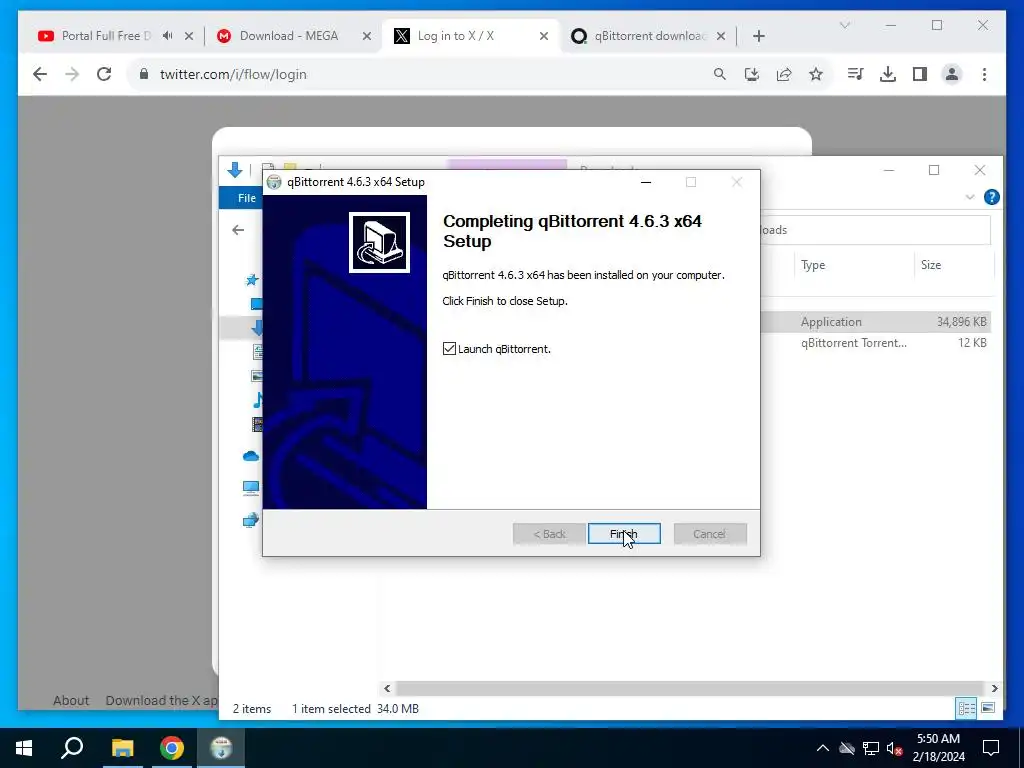
Task: Show hidden system tray icons
Action: 823,748
